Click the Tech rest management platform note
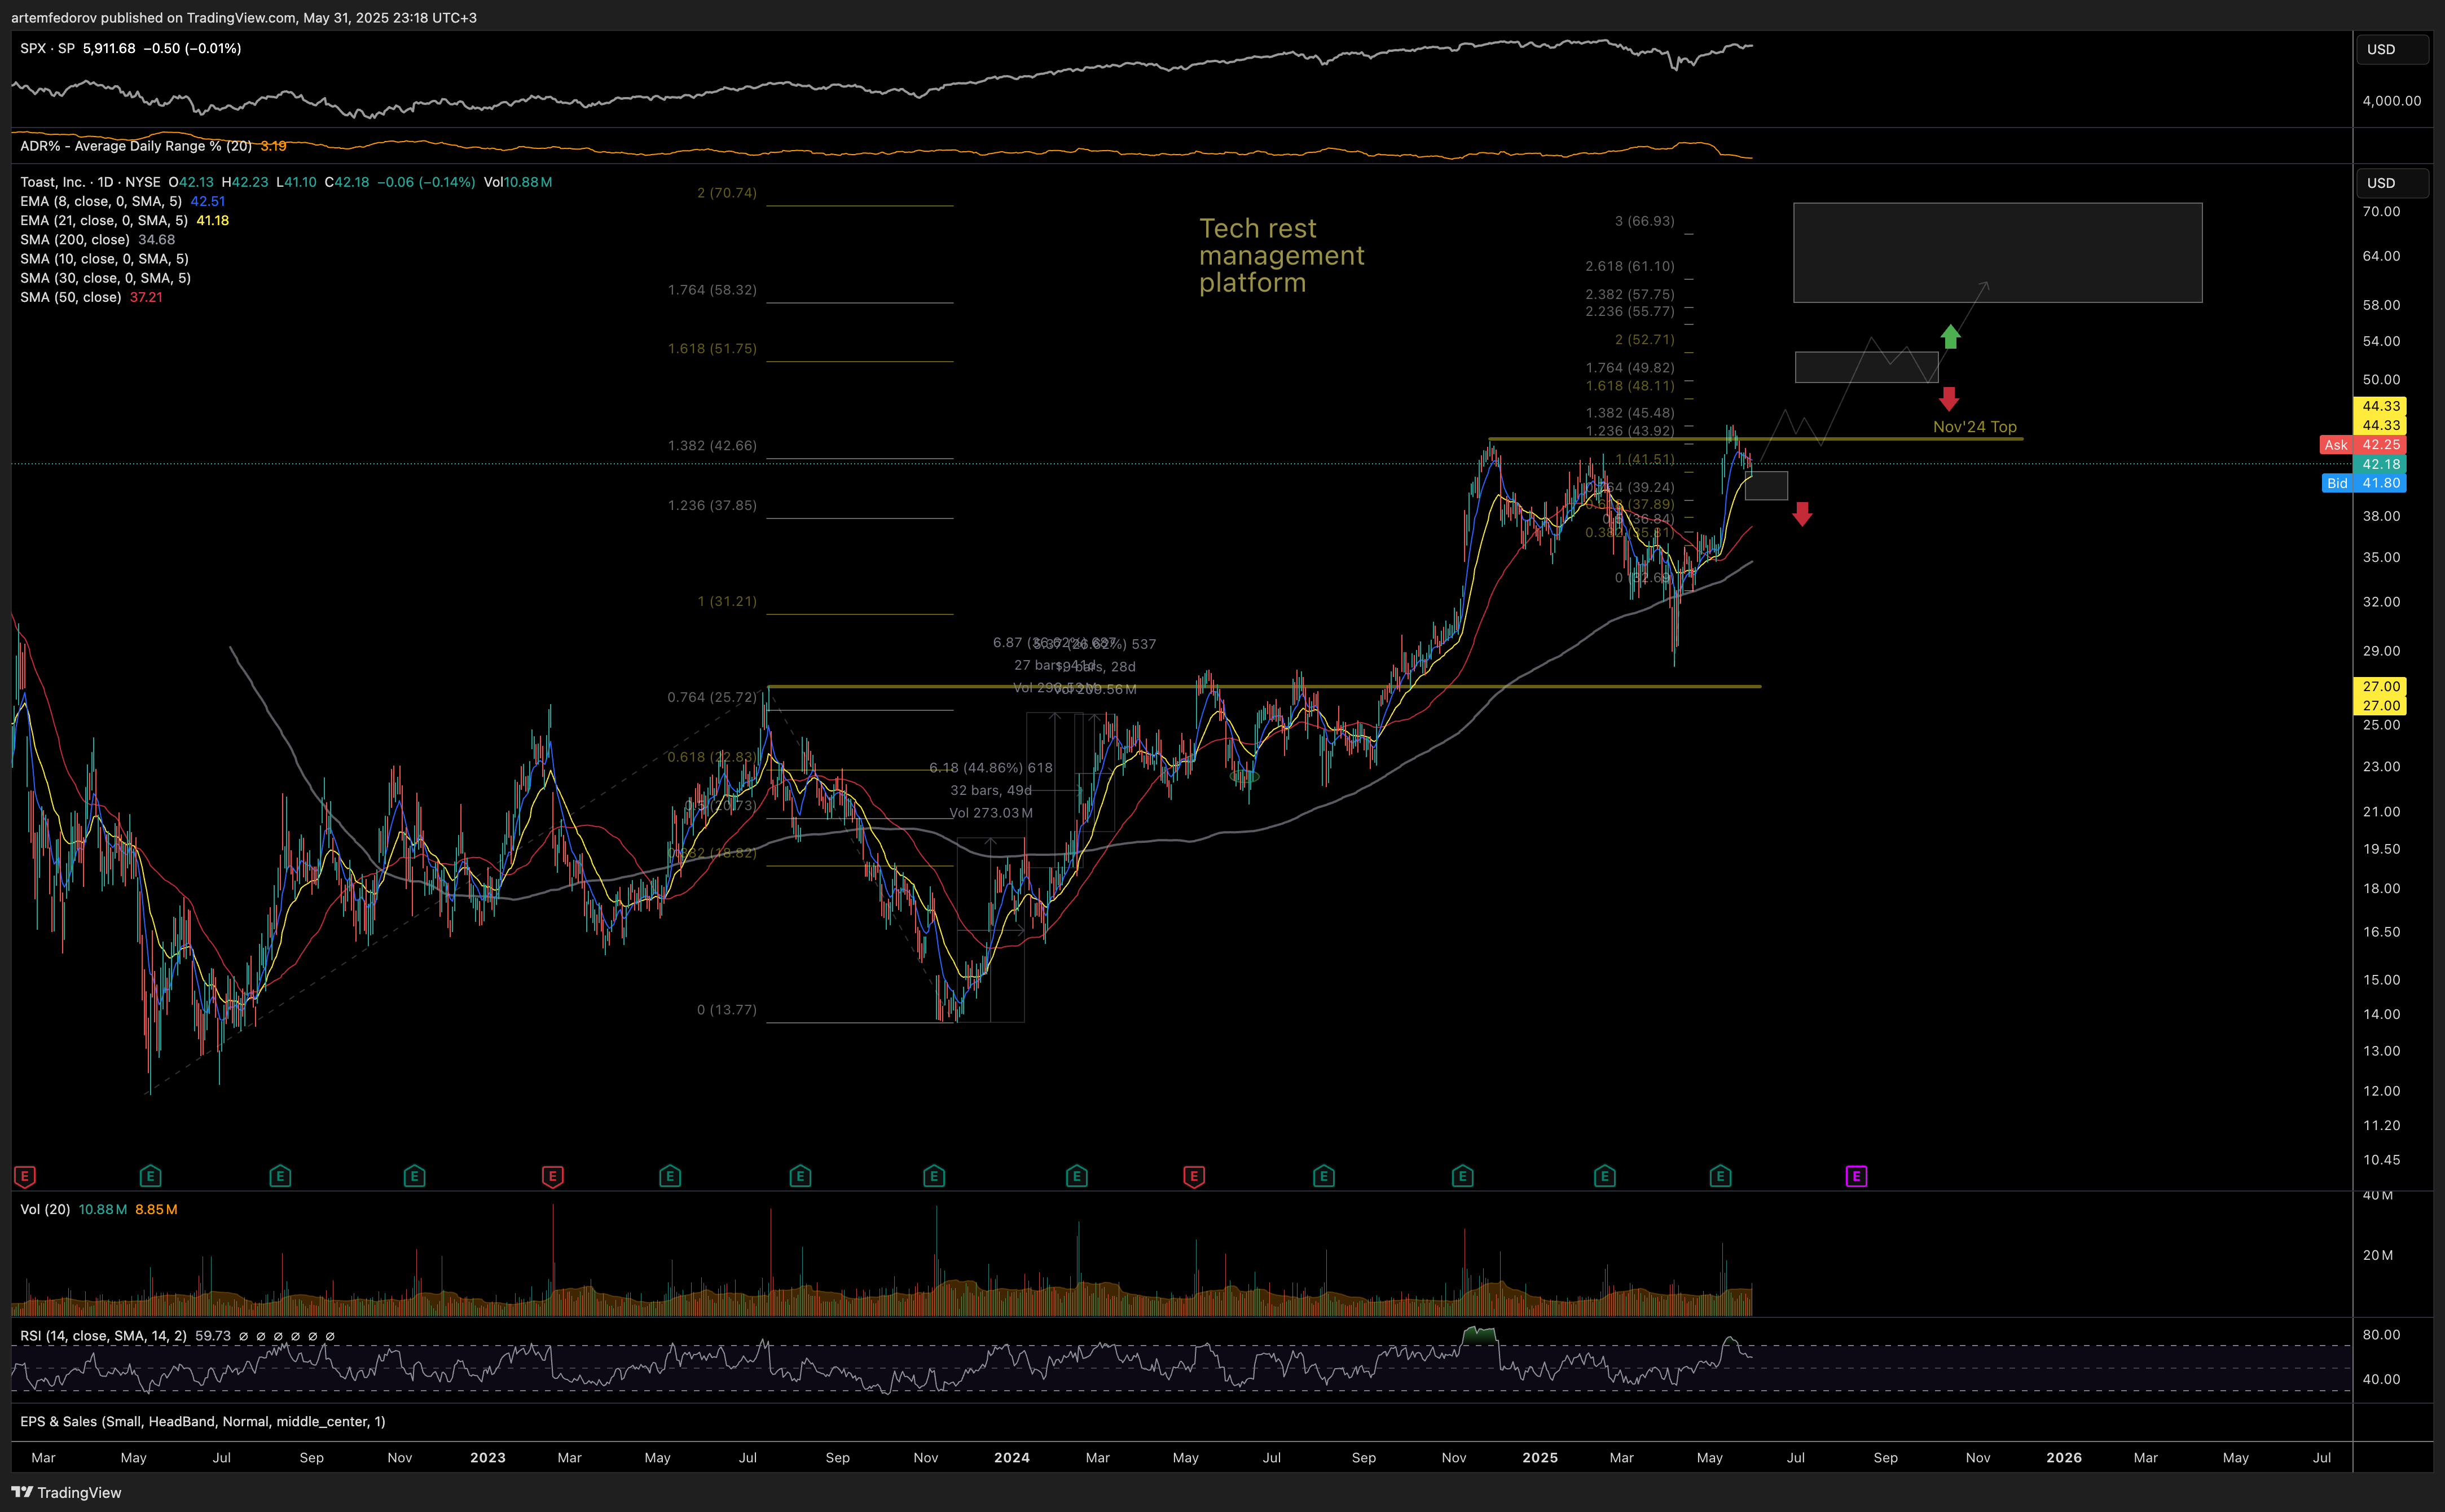 point(1282,256)
